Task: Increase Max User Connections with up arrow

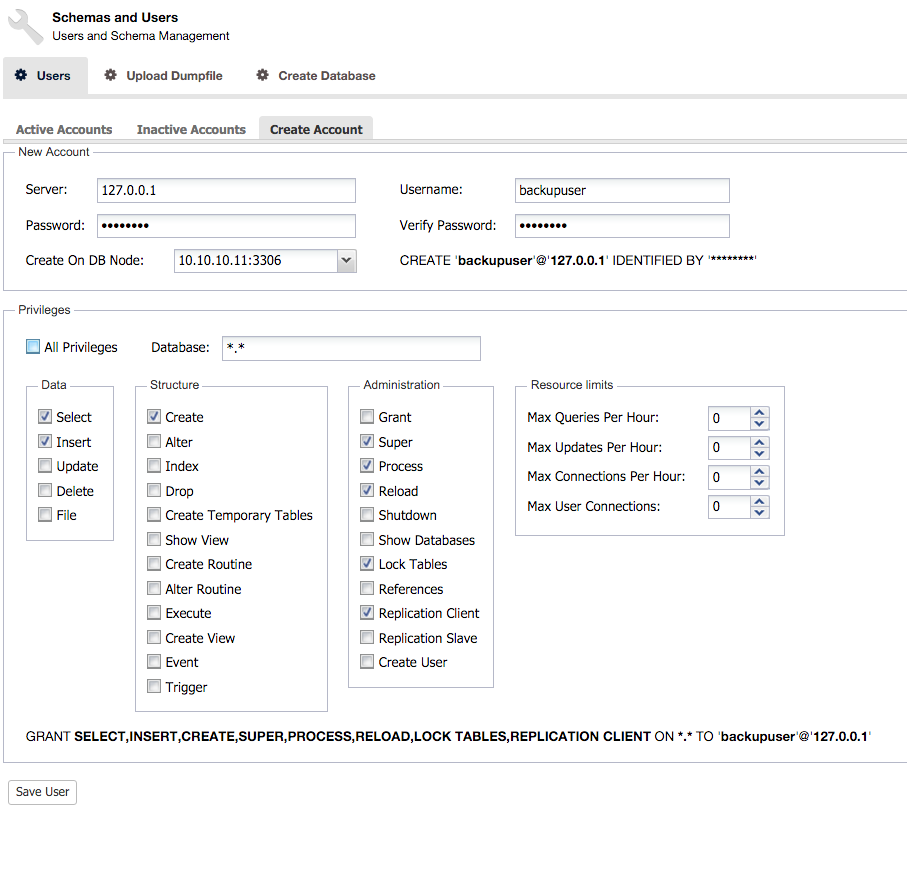Action: click(759, 501)
